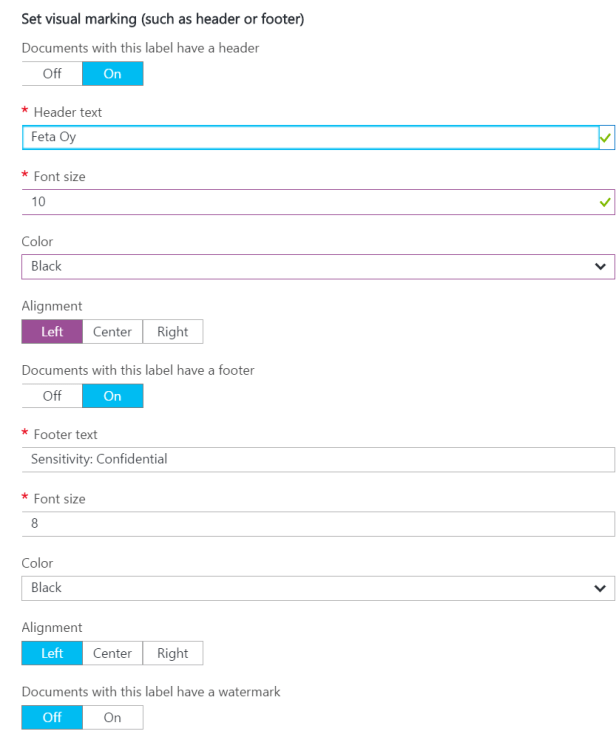This screenshot has width=616, height=734.
Task: Select Left alignment for the footer
Action: tap(51, 653)
